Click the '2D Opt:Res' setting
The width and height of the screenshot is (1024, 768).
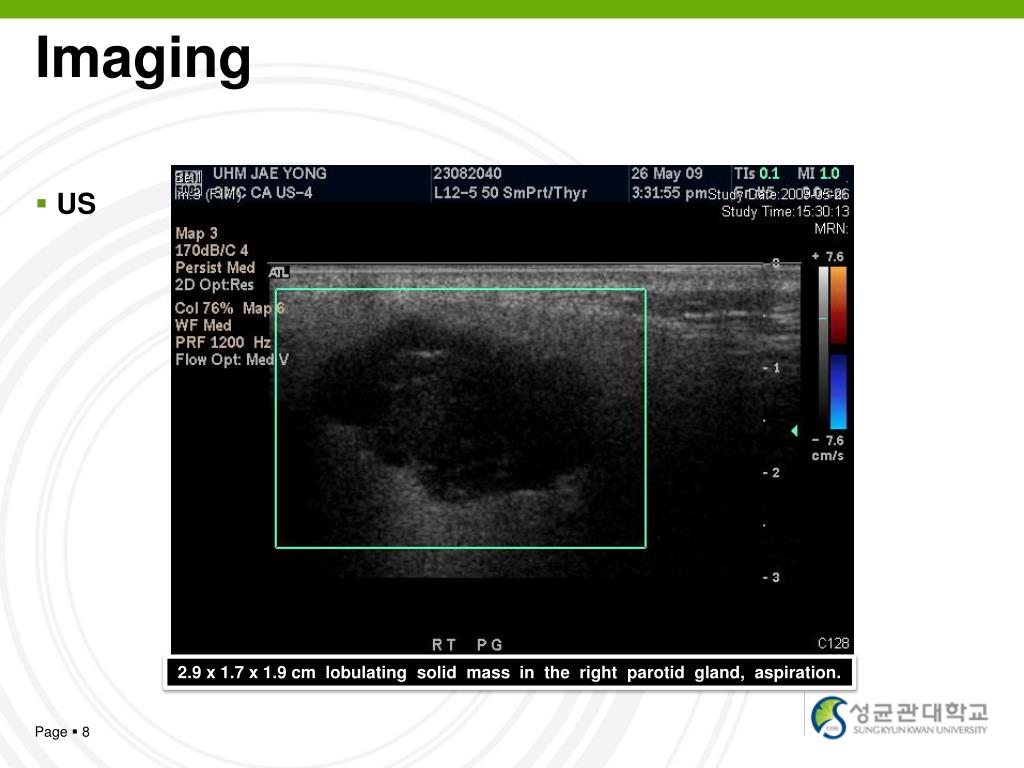point(214,285)
